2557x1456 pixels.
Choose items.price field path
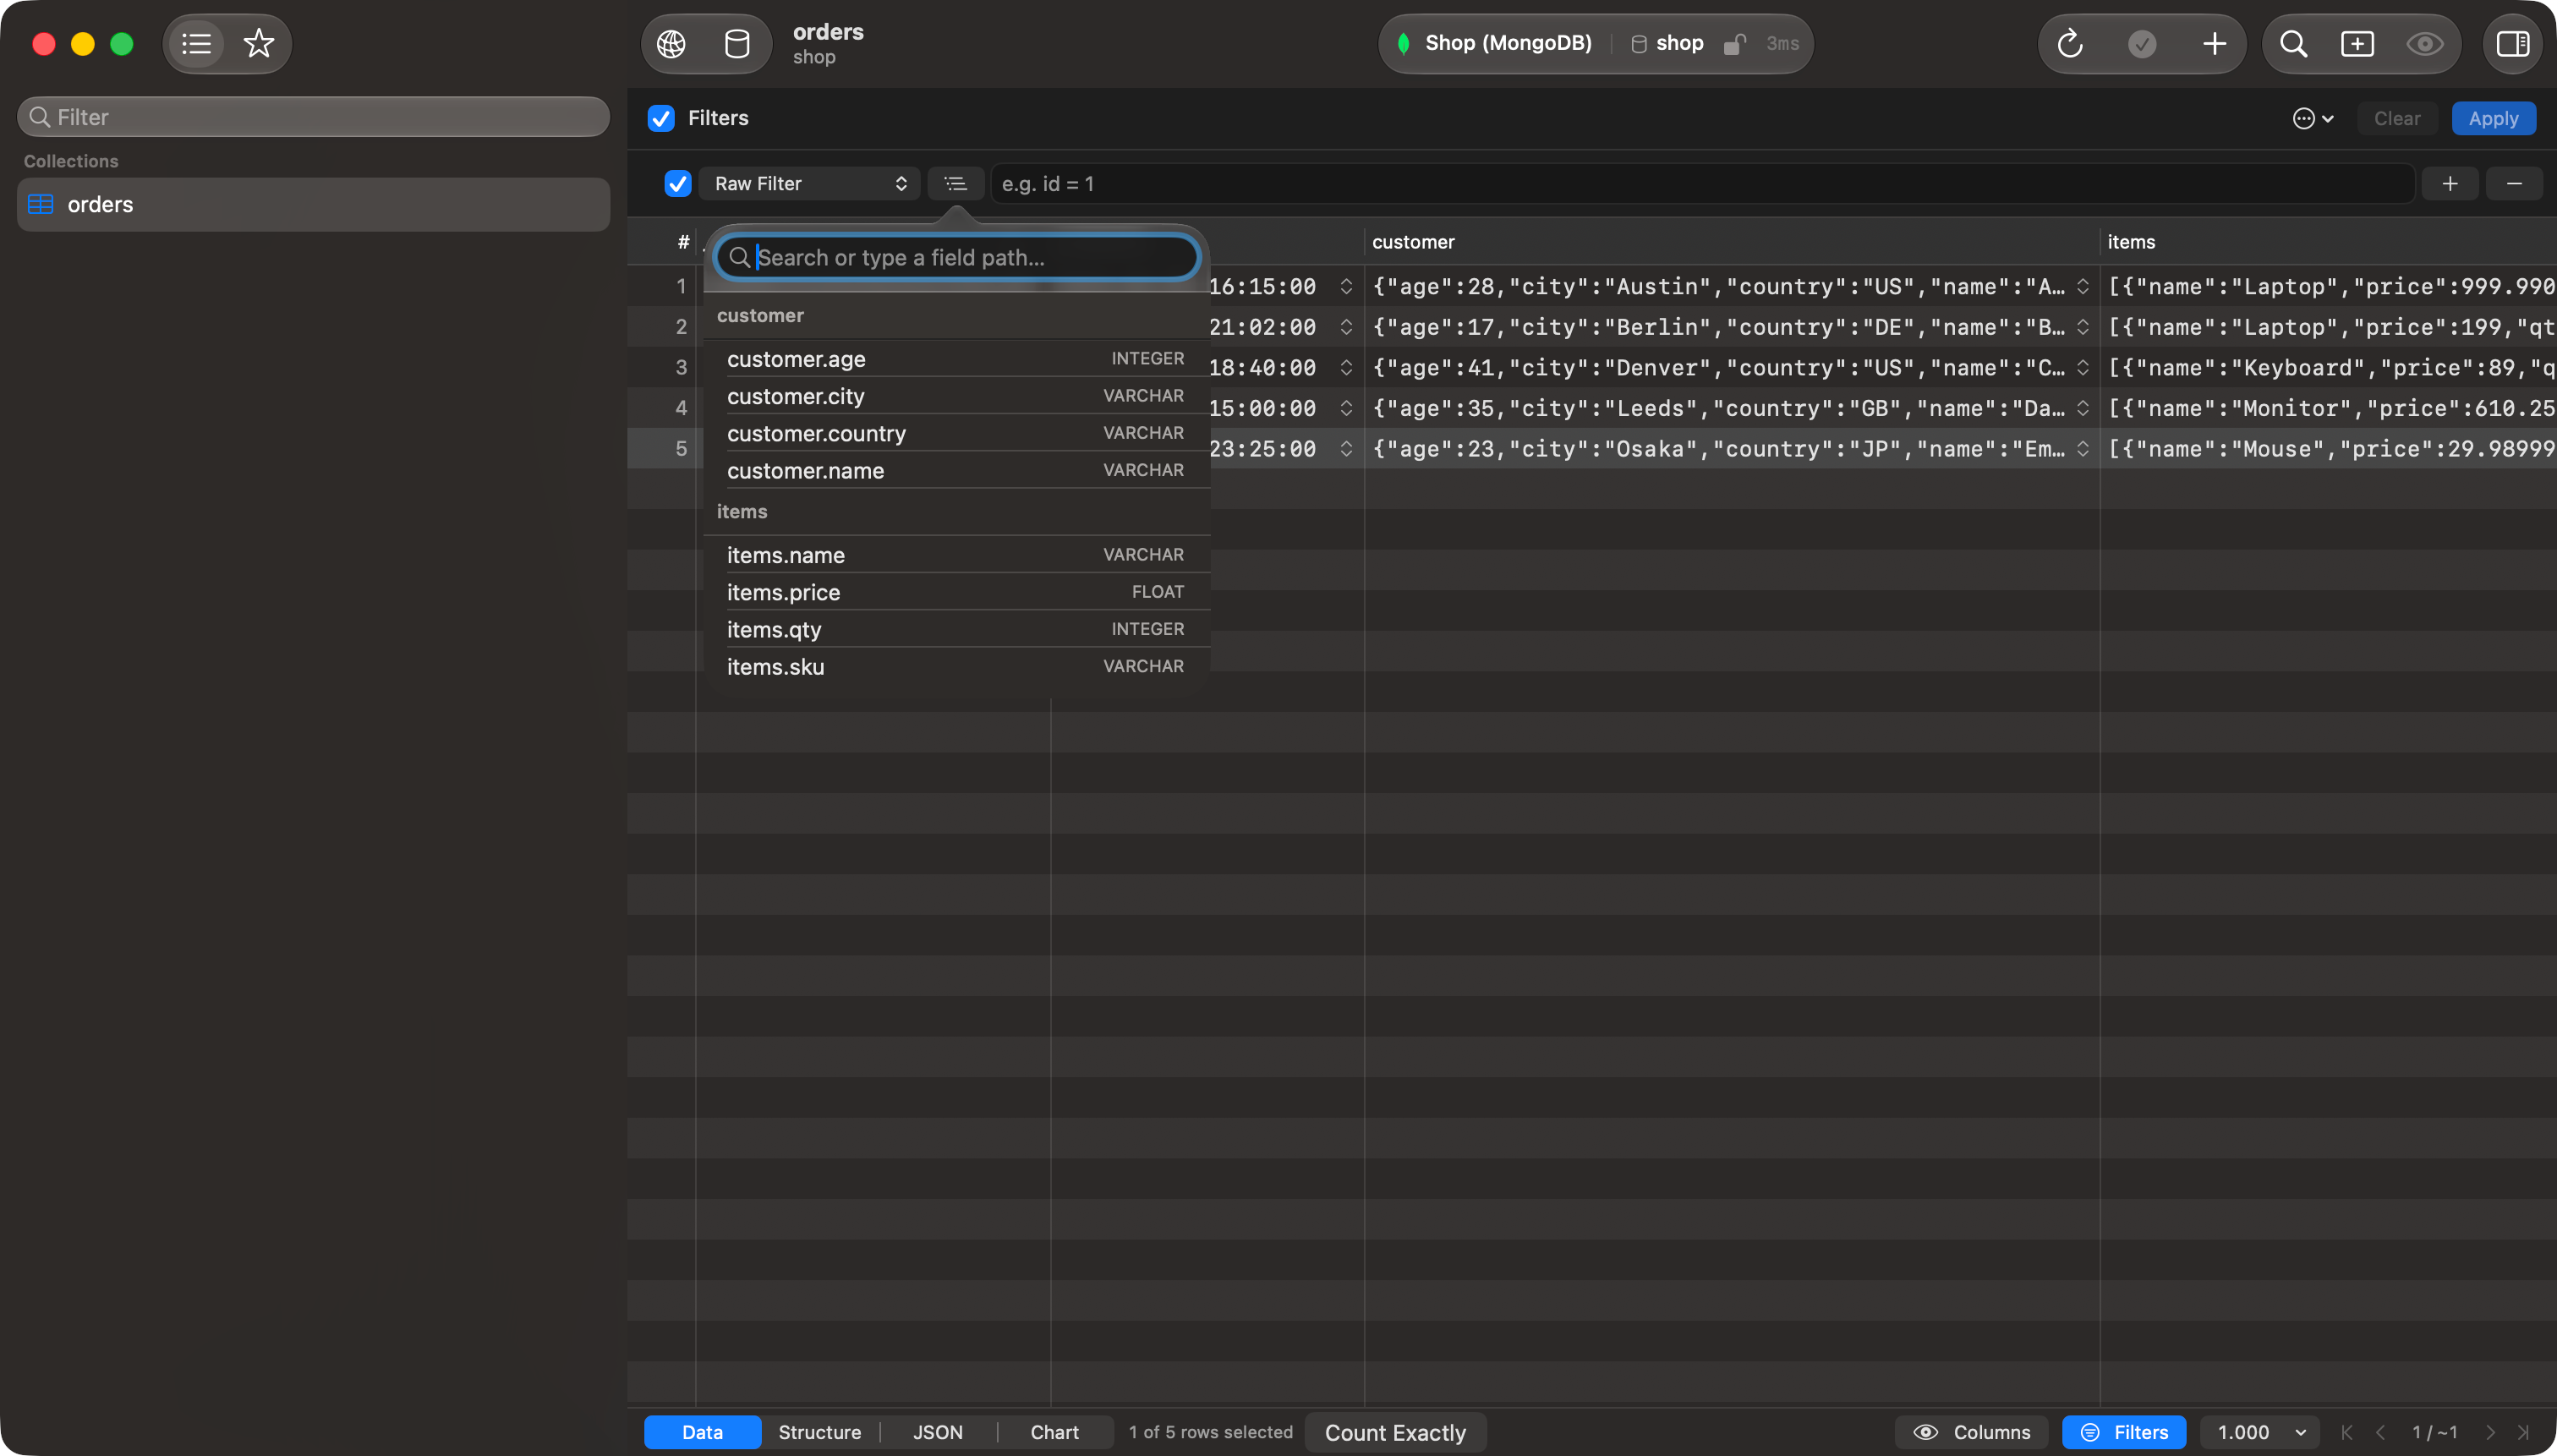click(x=957, y=592)
